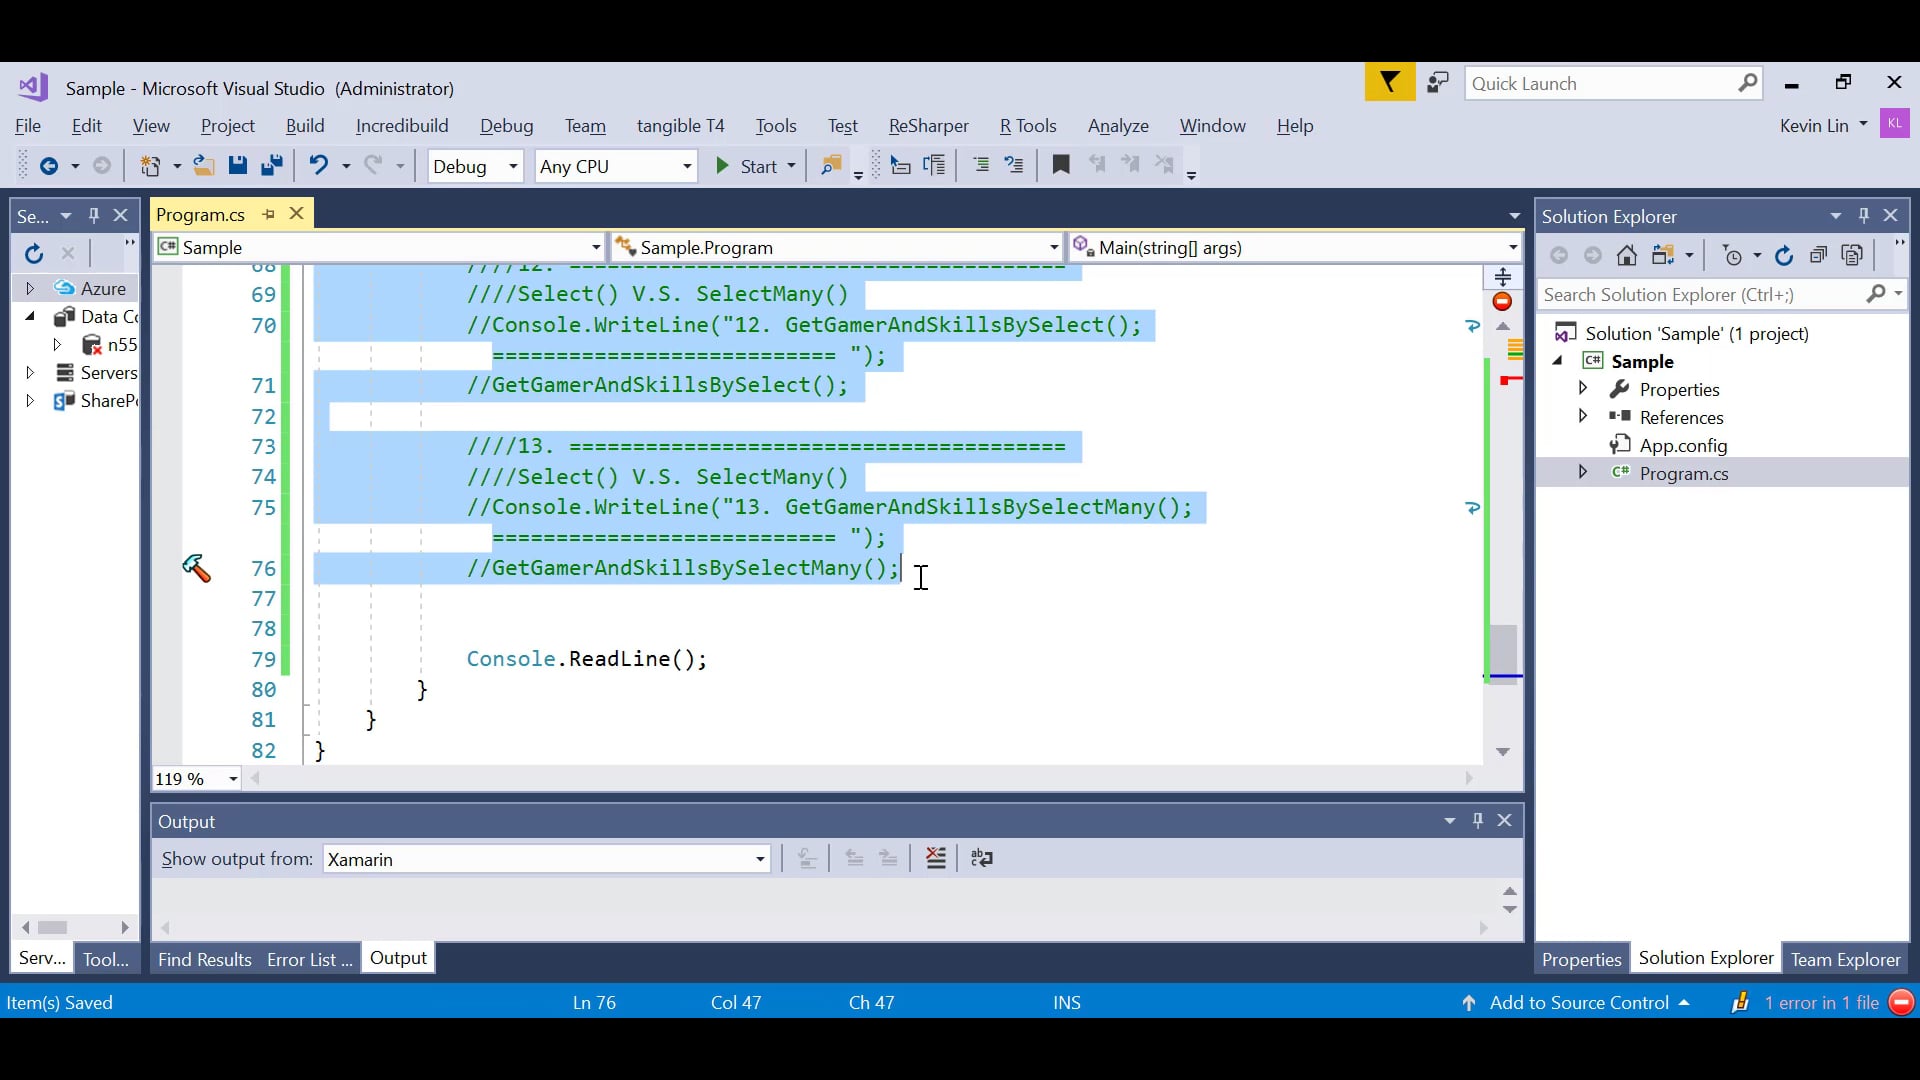Screen dimensions: 1920x1080
Task: Switch to the Error List tab
Action: (309, 960)
